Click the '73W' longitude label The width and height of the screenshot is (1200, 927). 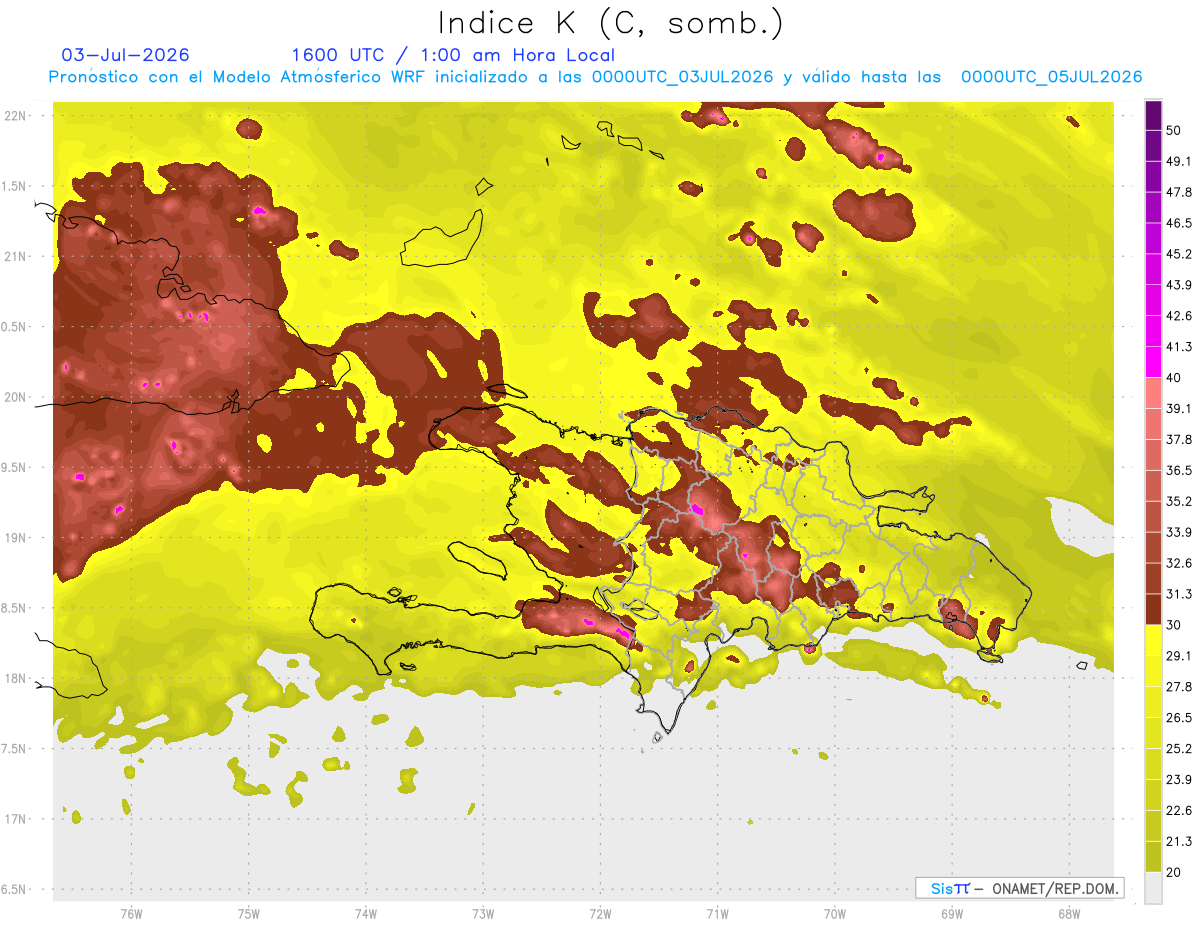click(x=483, y=914)
